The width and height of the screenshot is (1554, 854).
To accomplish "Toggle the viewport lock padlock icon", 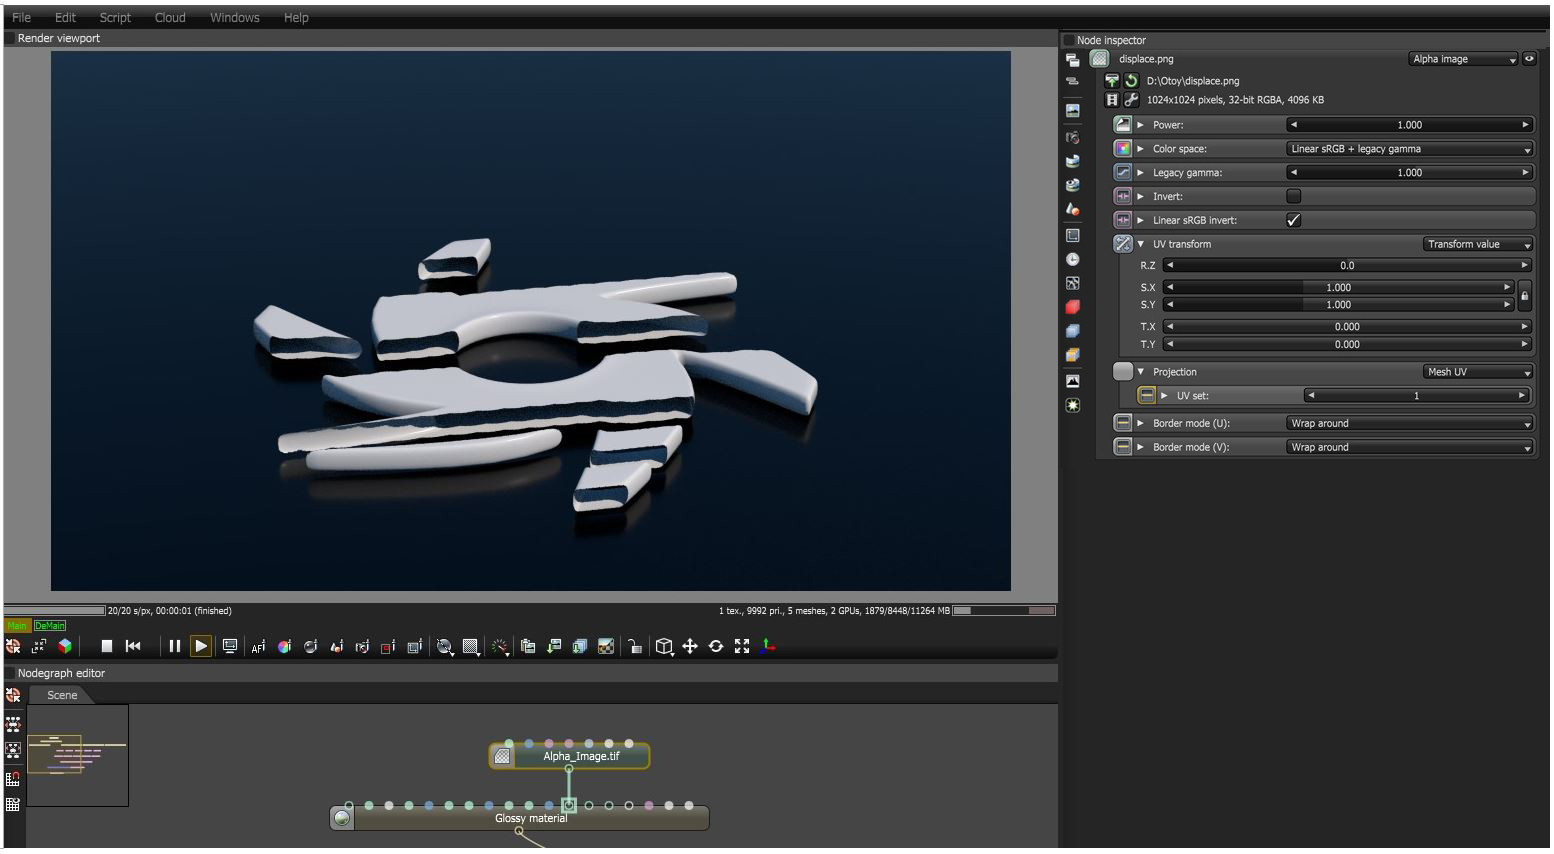I will [635, 647].
